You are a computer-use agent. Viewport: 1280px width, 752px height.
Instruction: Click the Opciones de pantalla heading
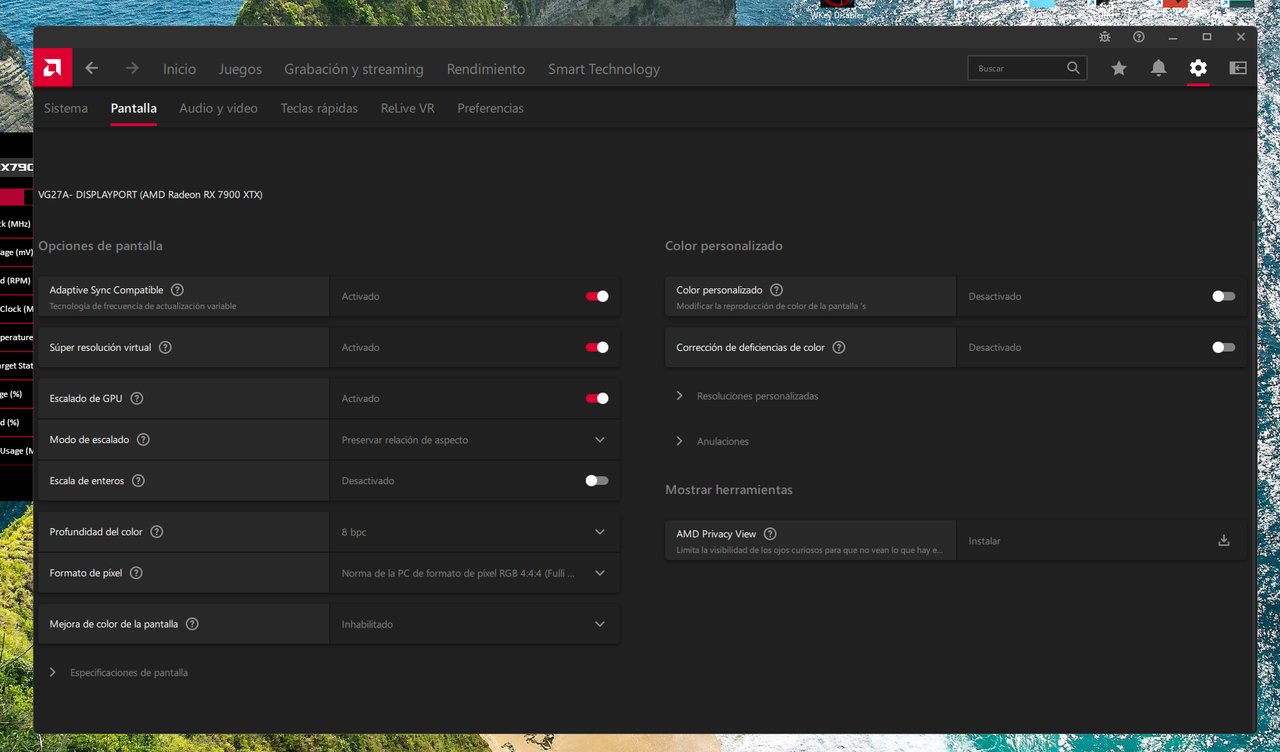coord(100,246)
